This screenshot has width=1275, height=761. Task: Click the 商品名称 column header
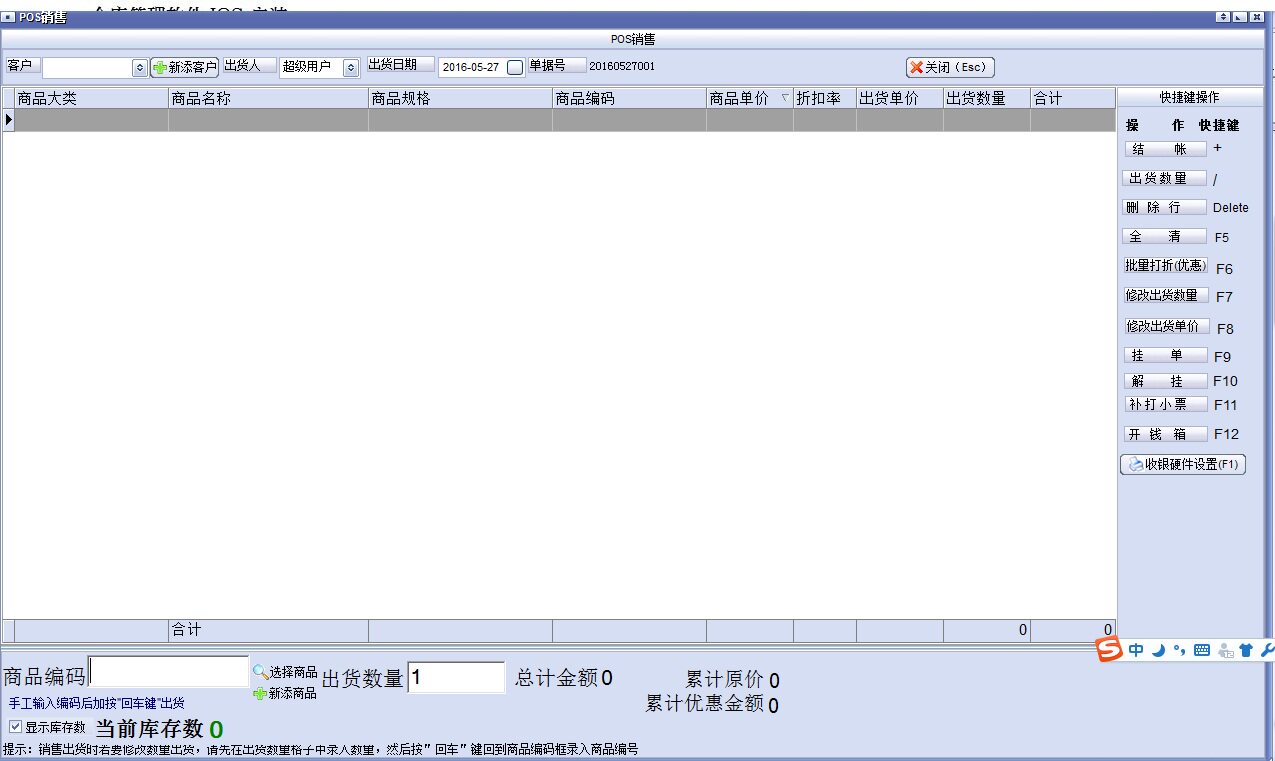[x=268, y=98]
